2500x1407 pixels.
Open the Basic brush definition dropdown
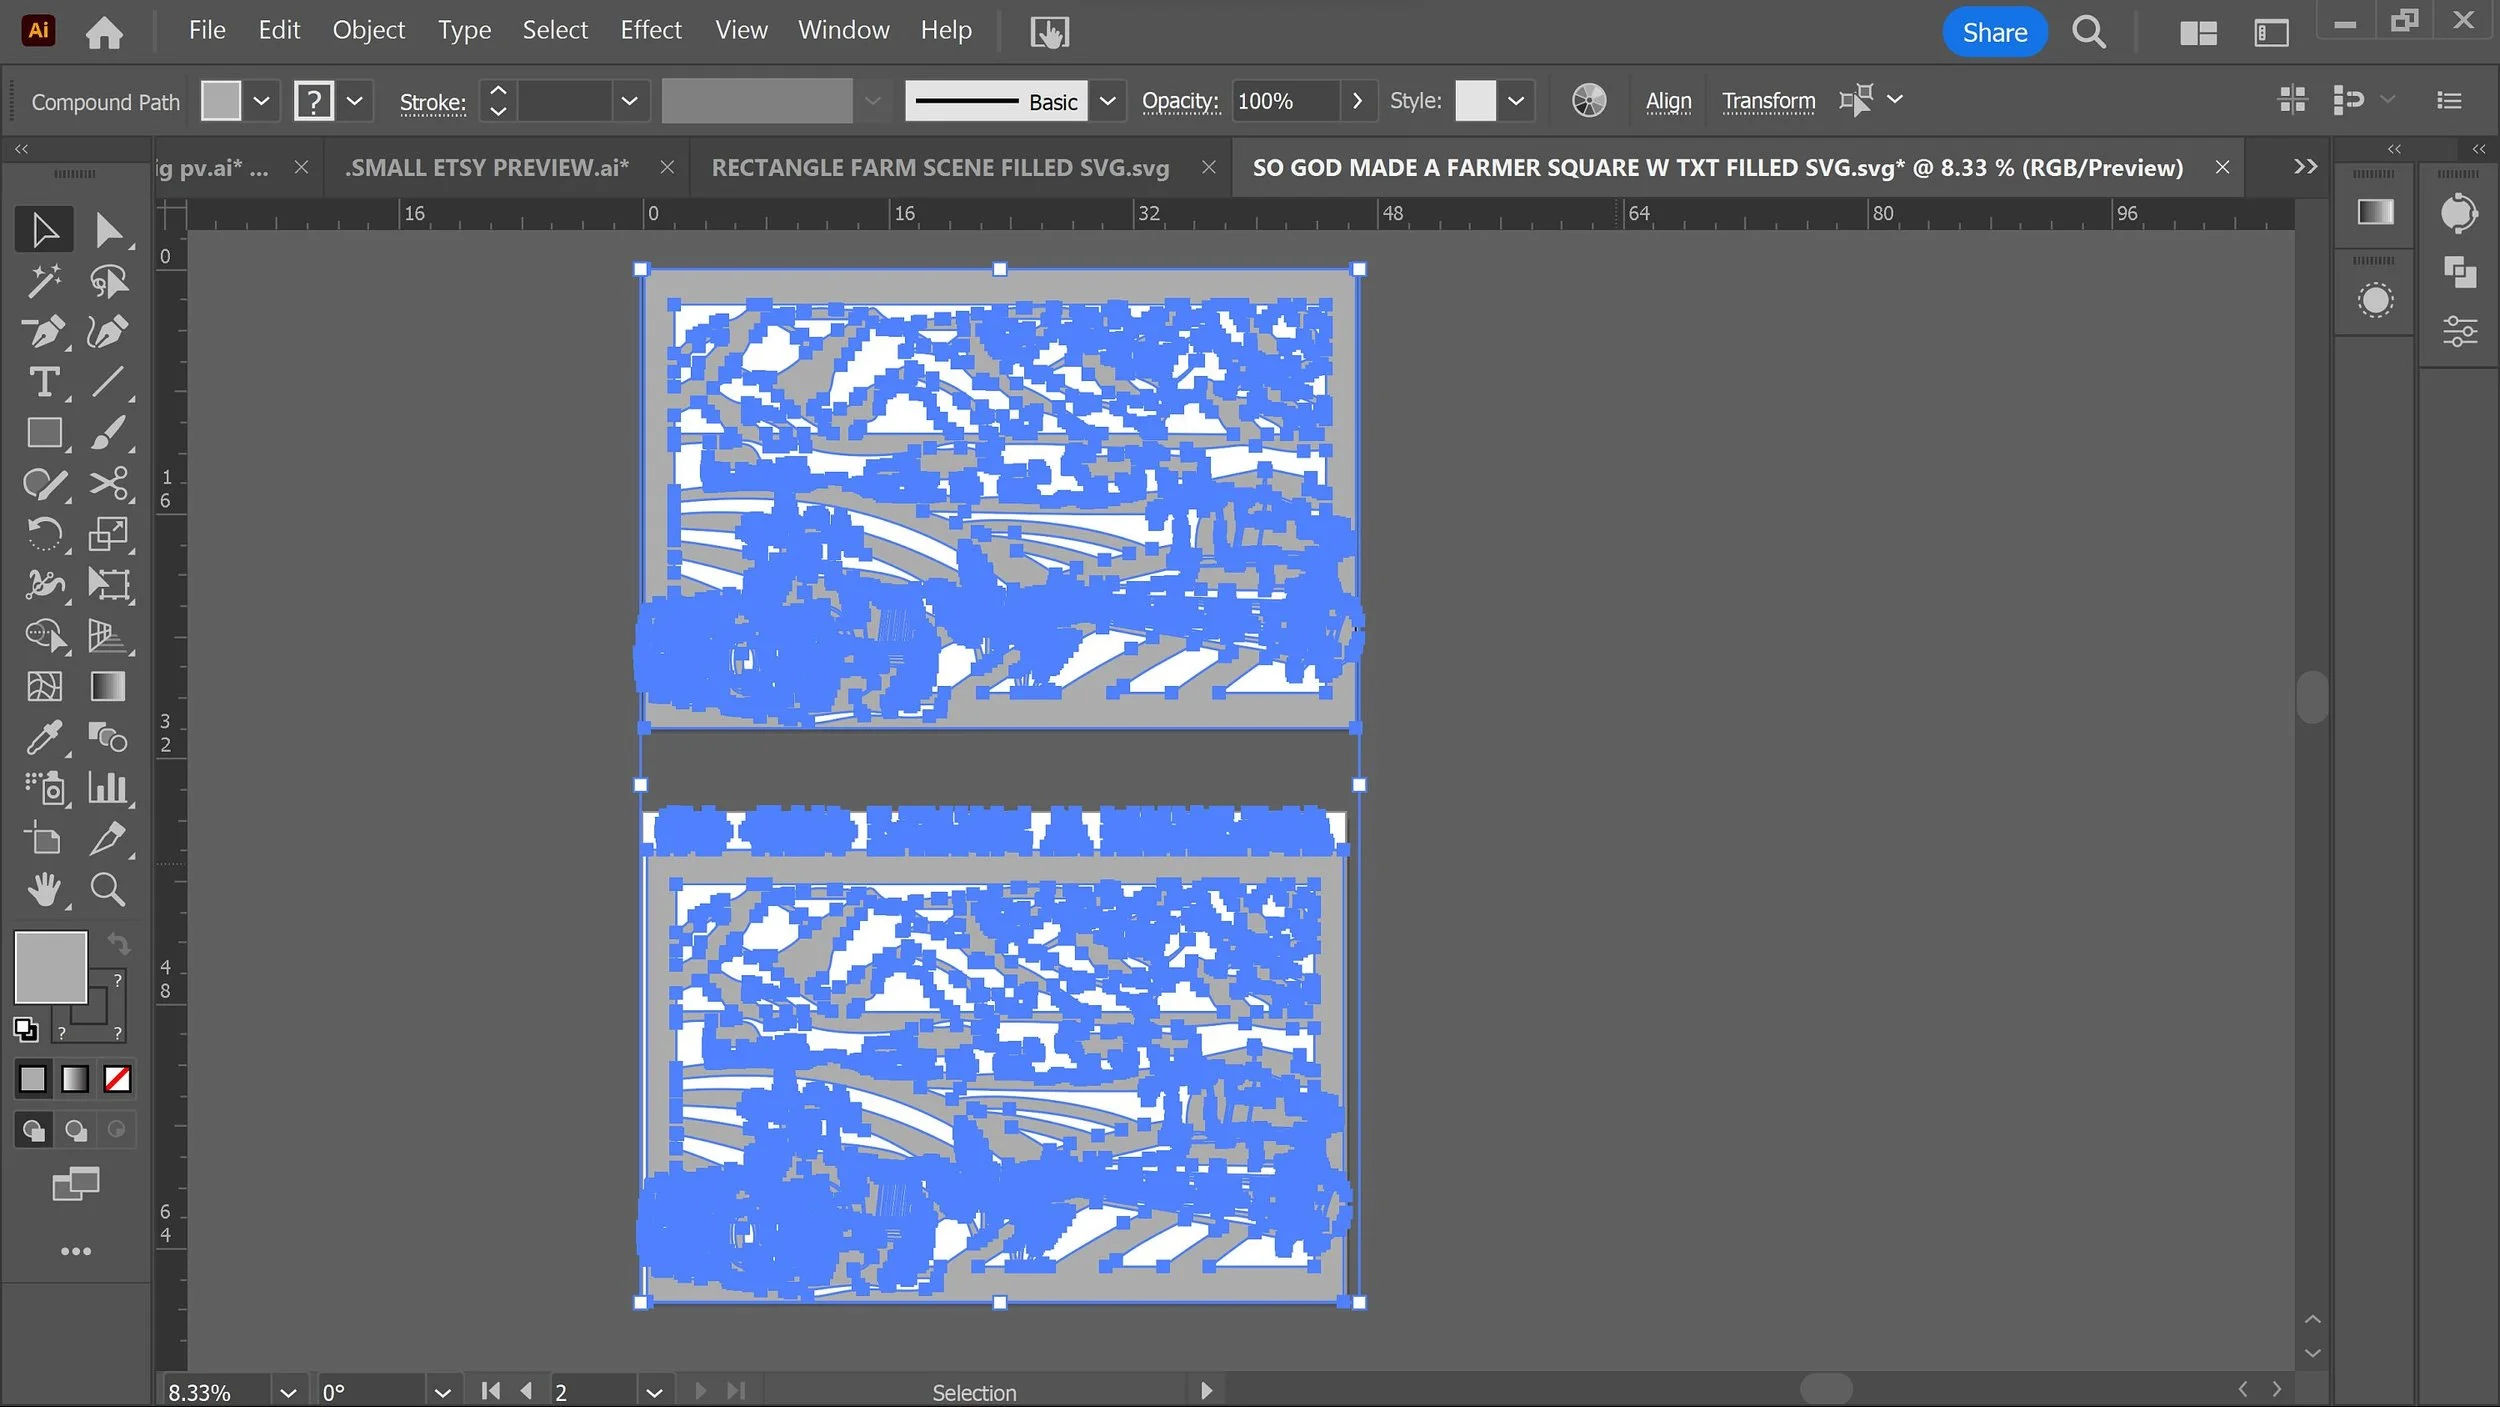pyautogui.click(x=1107, y=101)
